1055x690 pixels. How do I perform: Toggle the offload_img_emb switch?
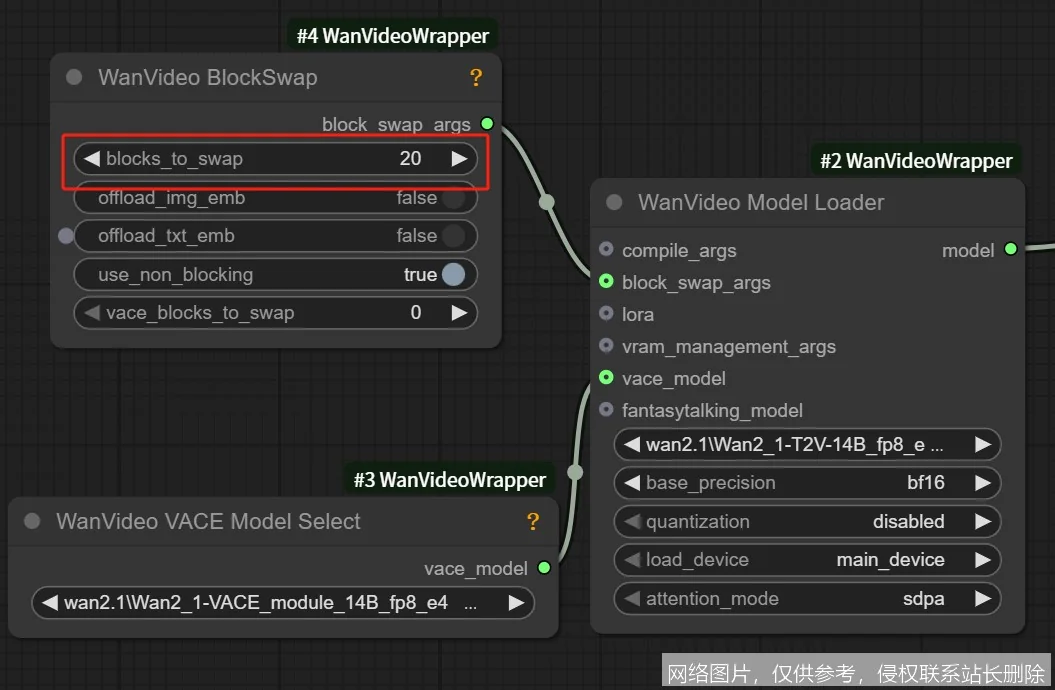click(x=453, y=198)
